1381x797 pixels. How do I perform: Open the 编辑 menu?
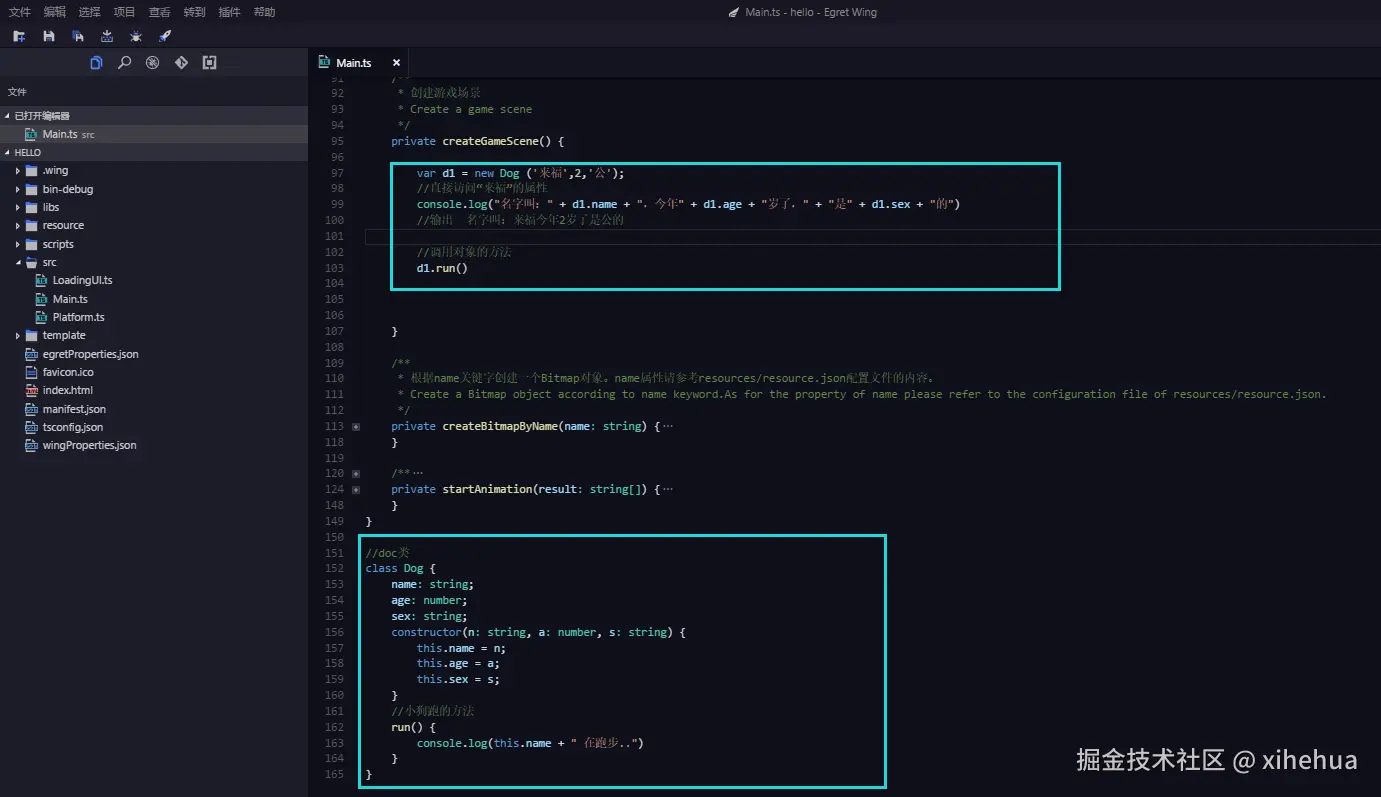[x=54, y=12]
